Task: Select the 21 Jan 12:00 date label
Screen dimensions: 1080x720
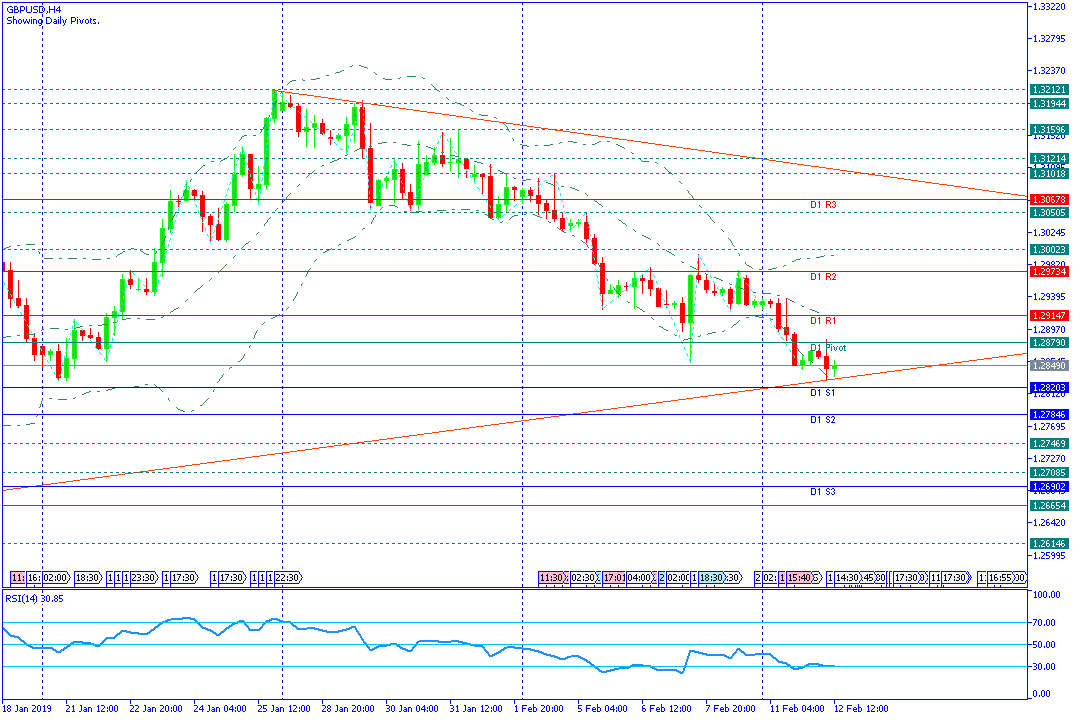Action: [92, 708]
